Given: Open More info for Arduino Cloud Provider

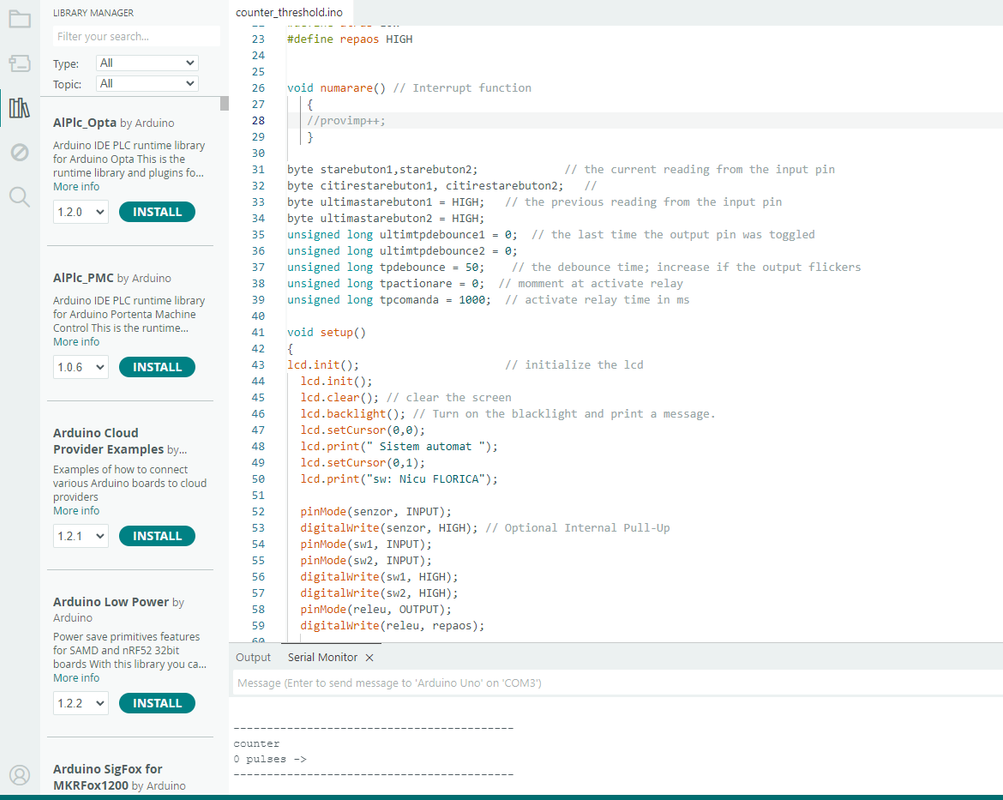Looking at the screenshot, I should [x=76, y=511].
